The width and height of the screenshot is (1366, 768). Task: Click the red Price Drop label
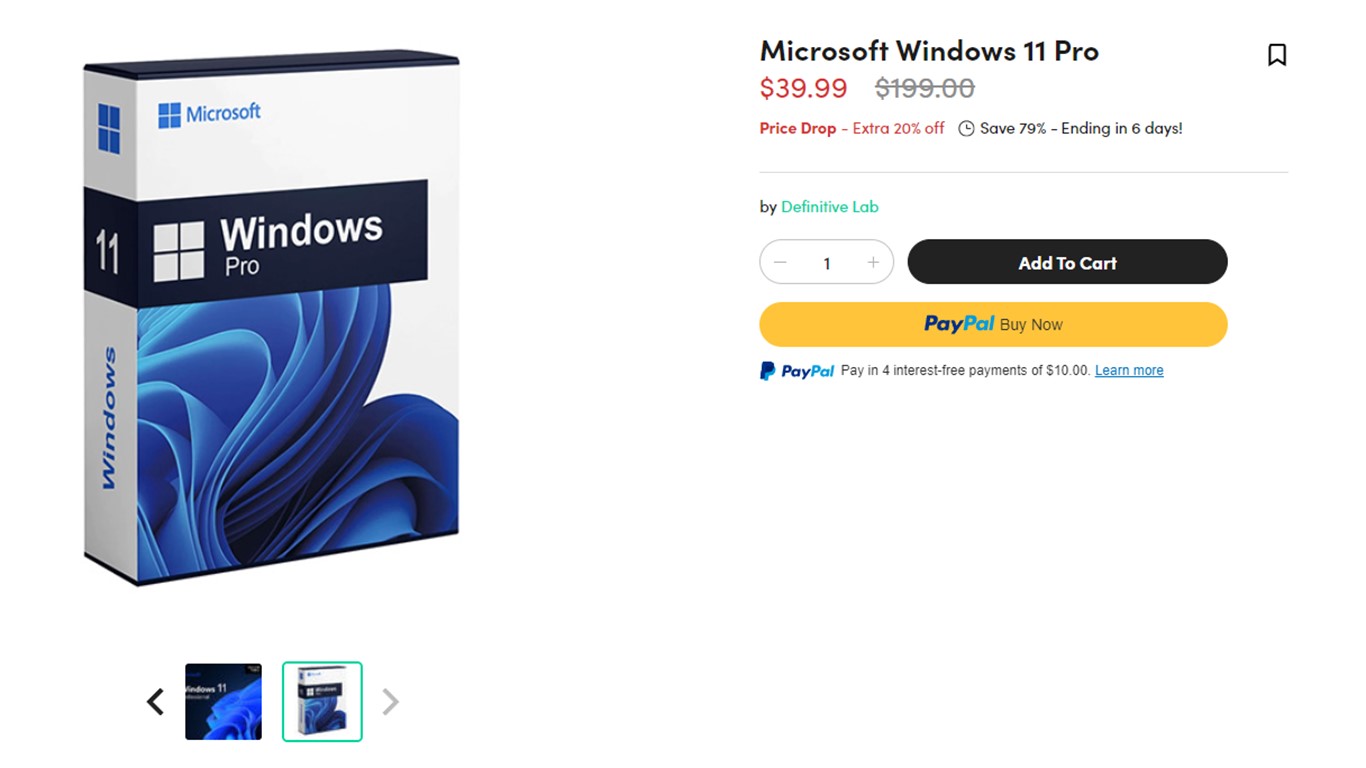coord(797,128)
